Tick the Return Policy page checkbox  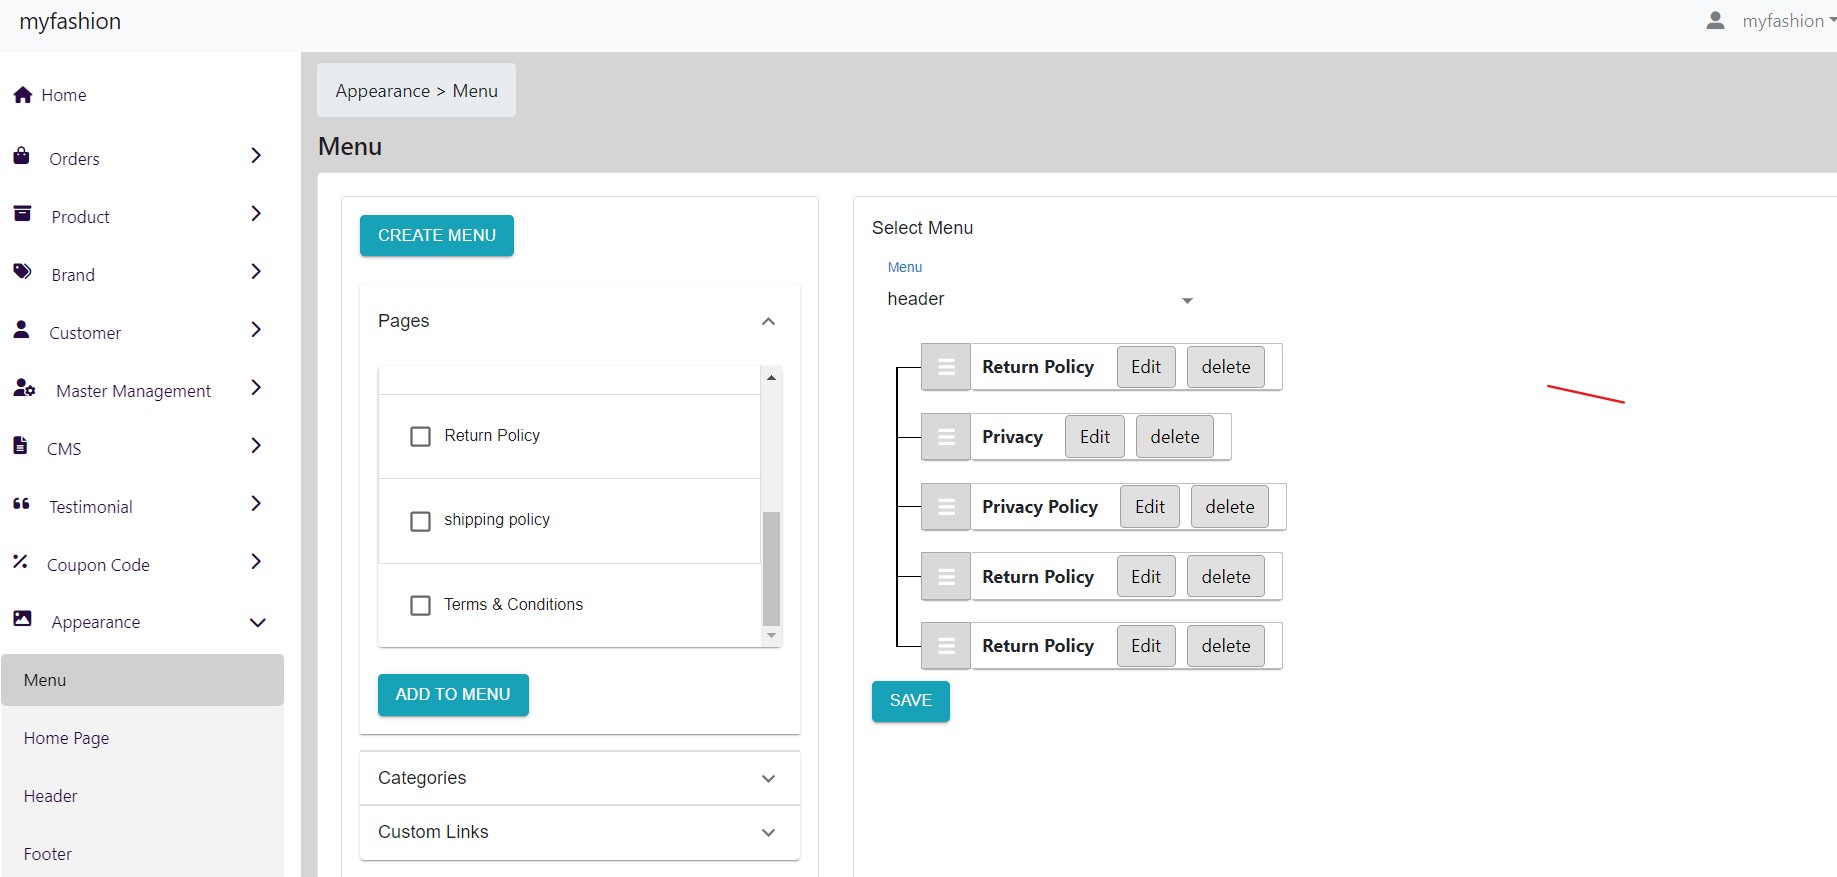(421, 437)
